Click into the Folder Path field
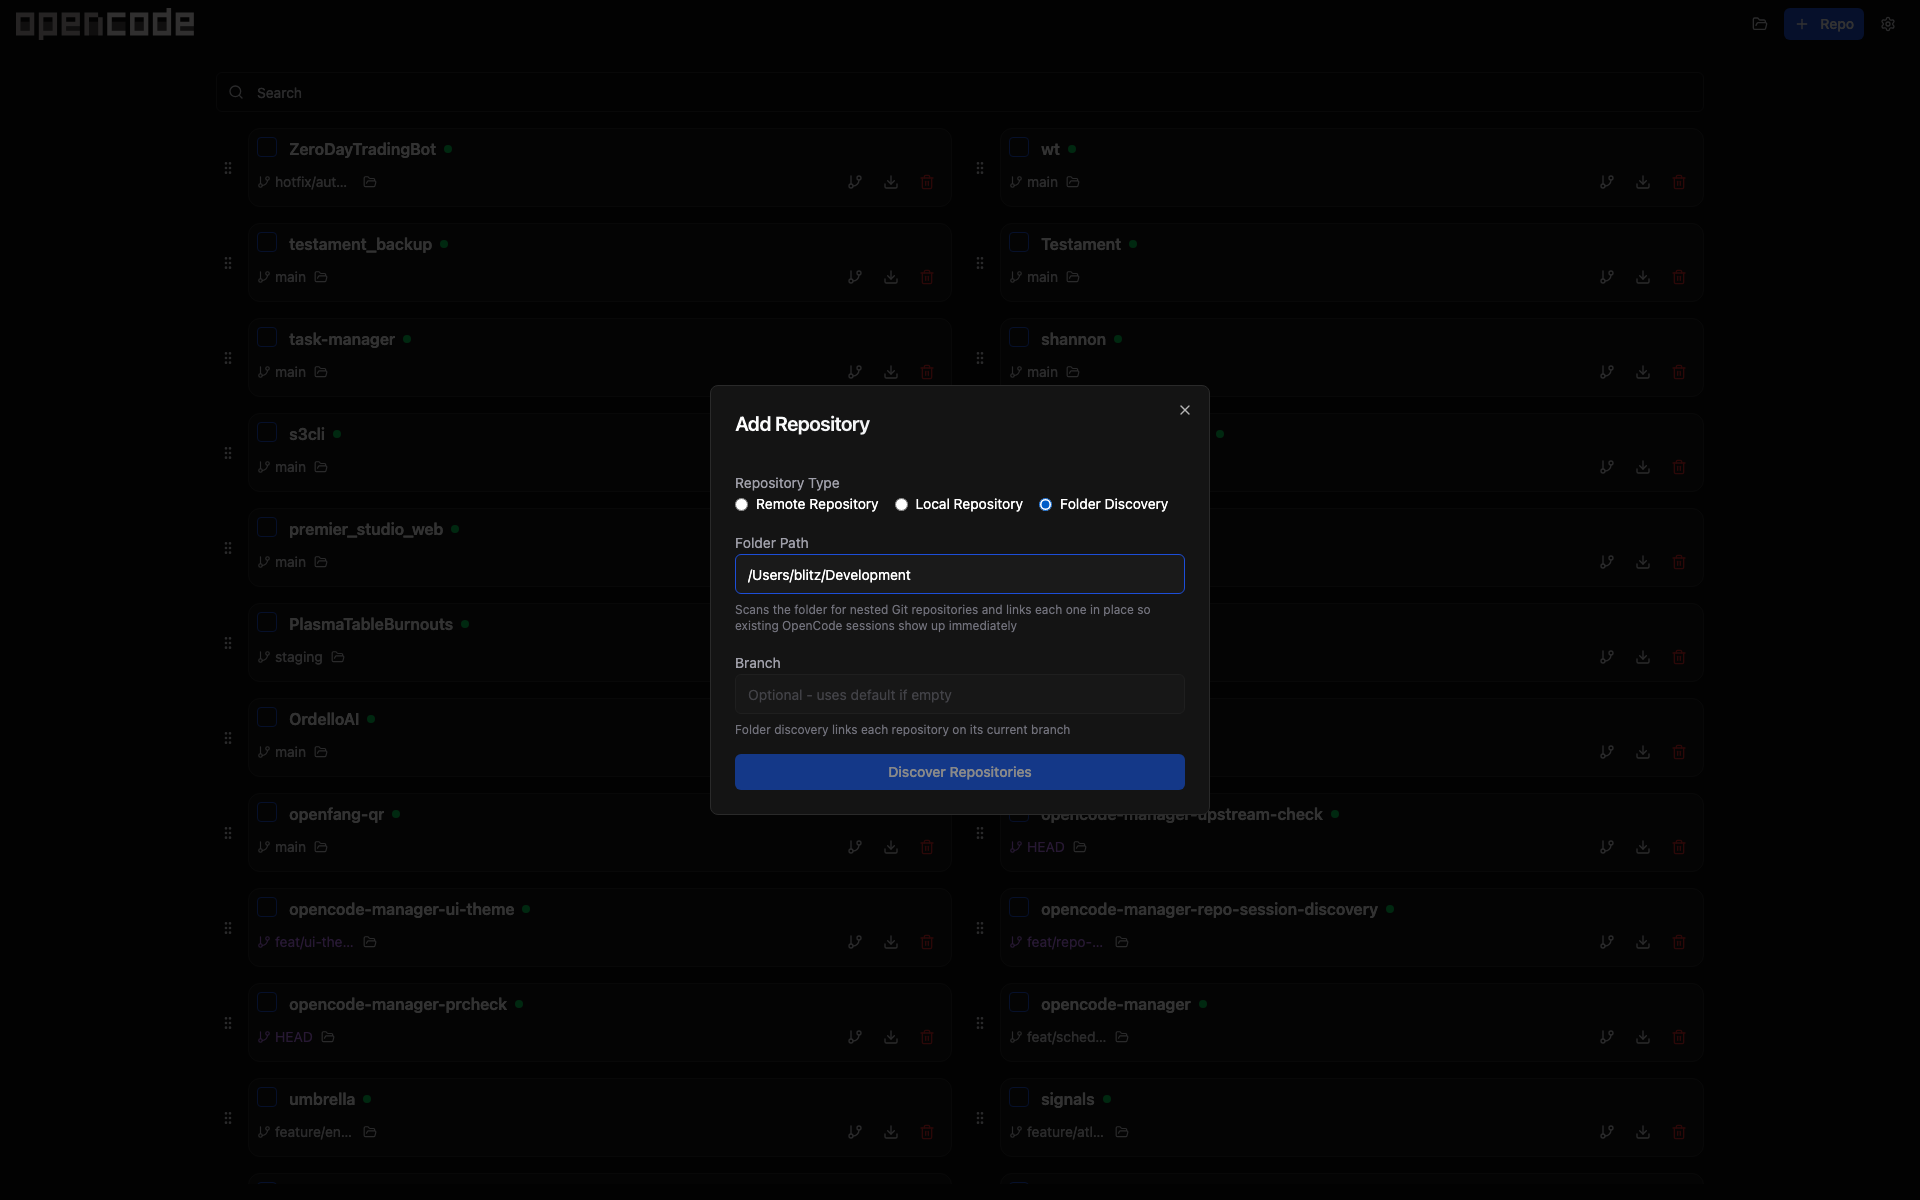Image resolution: width=1920 pixels, height=1200 pixels. coord(960,575)
